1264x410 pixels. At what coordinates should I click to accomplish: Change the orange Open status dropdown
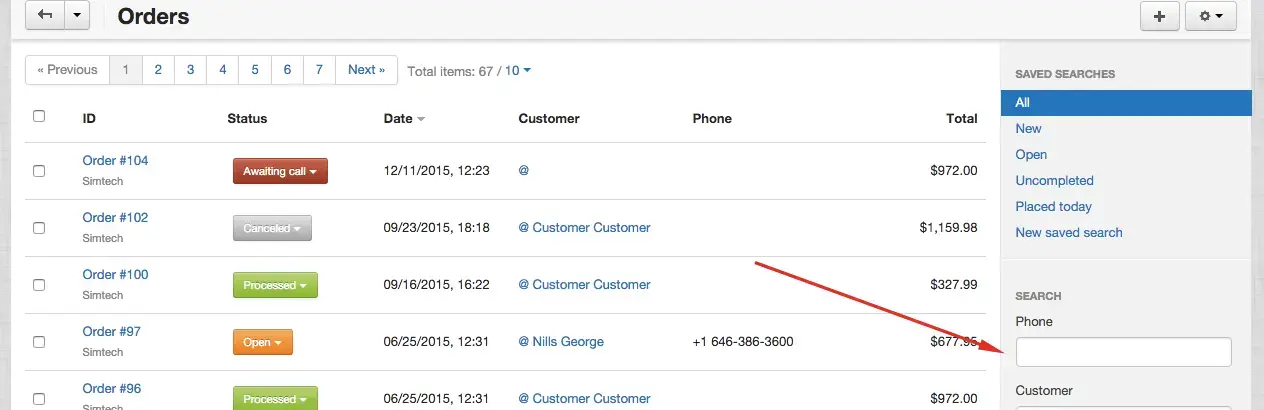(262, 342)
